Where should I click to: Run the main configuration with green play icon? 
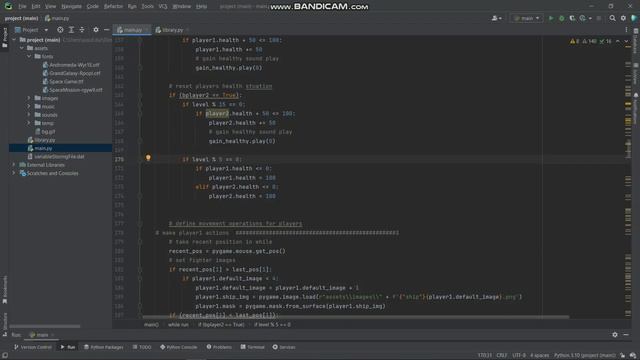551,18
